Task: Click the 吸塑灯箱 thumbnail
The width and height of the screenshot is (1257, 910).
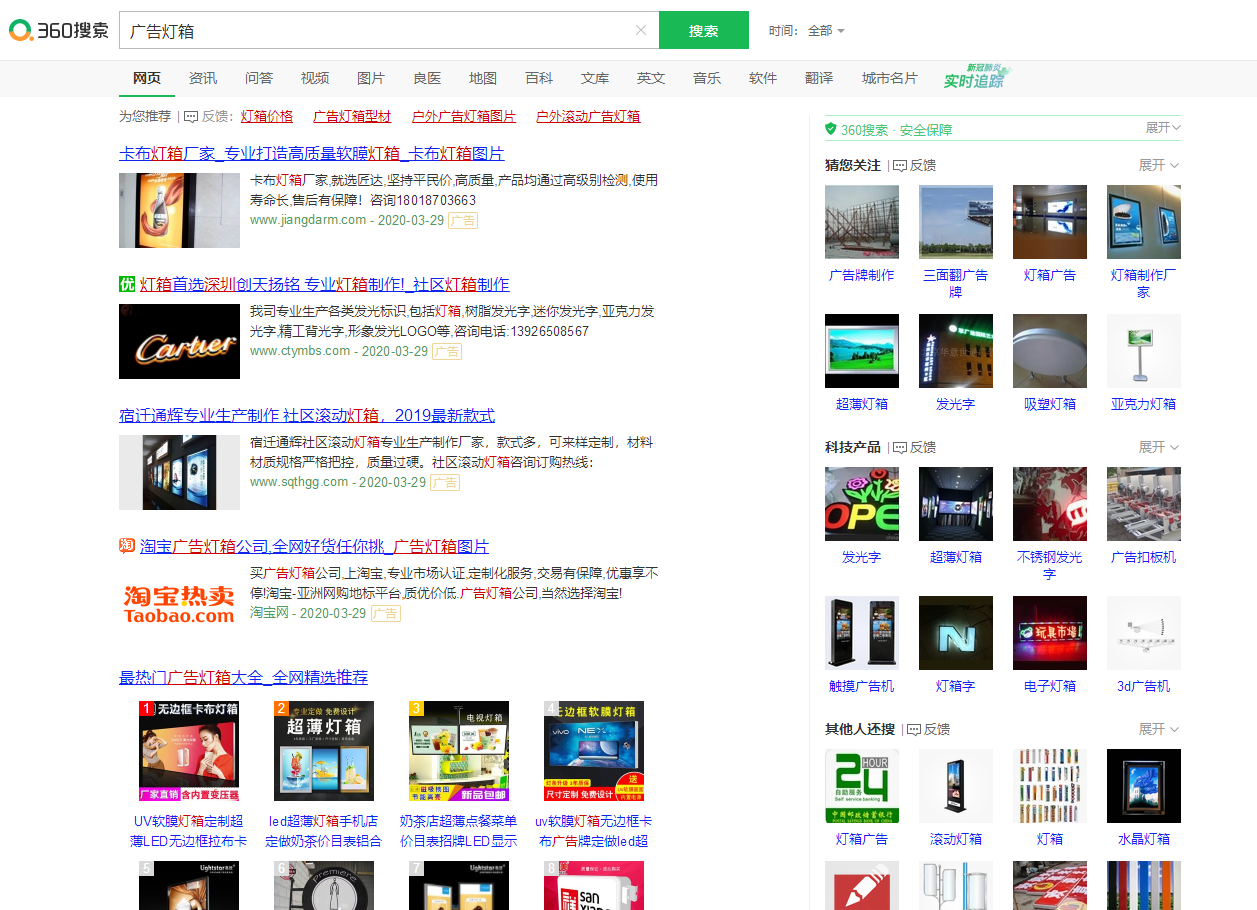Action: click(1050, 351)
